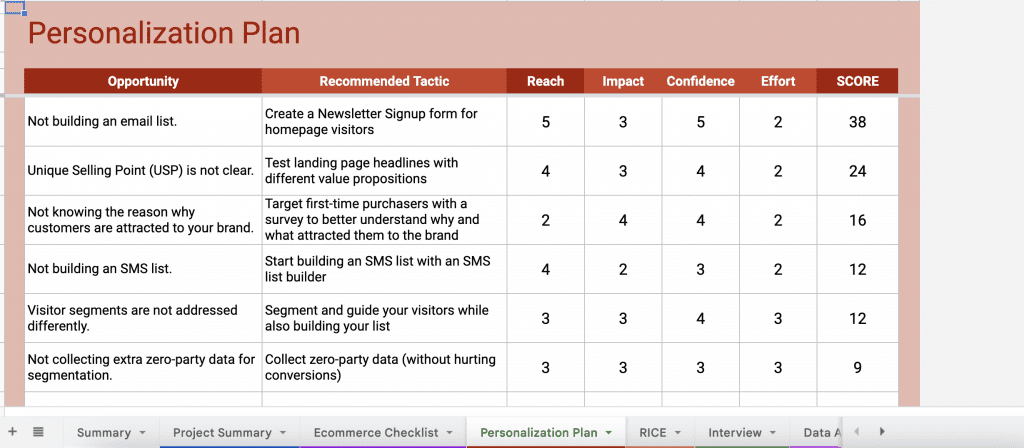Open the RICE tab dropdown arrow
The image size is (1024, 448).
point(677,433)
